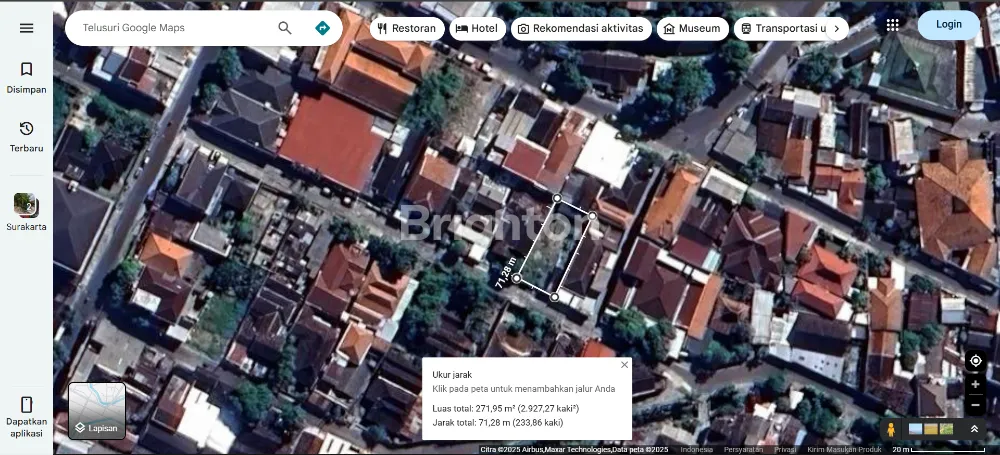
Task: Click the search magnifier icon
Action: pyautogui.click(x=285, y=28)
